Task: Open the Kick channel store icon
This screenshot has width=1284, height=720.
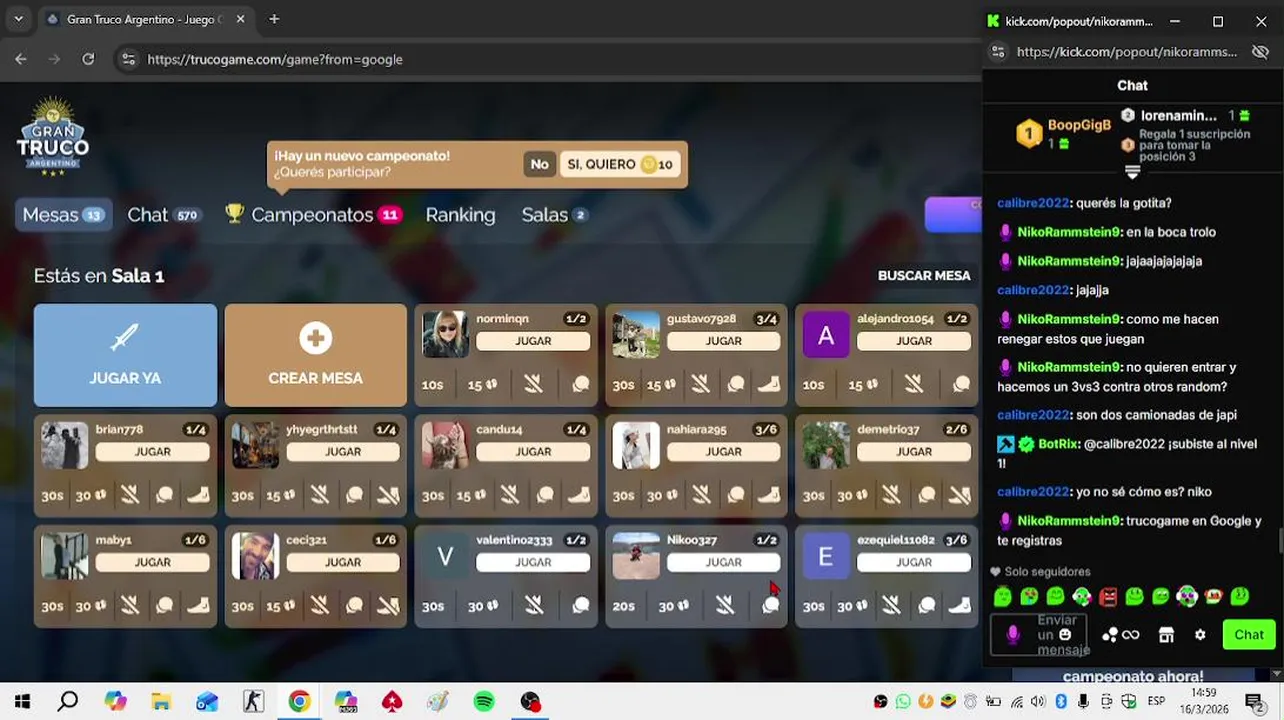Action: click(1166, 635)
